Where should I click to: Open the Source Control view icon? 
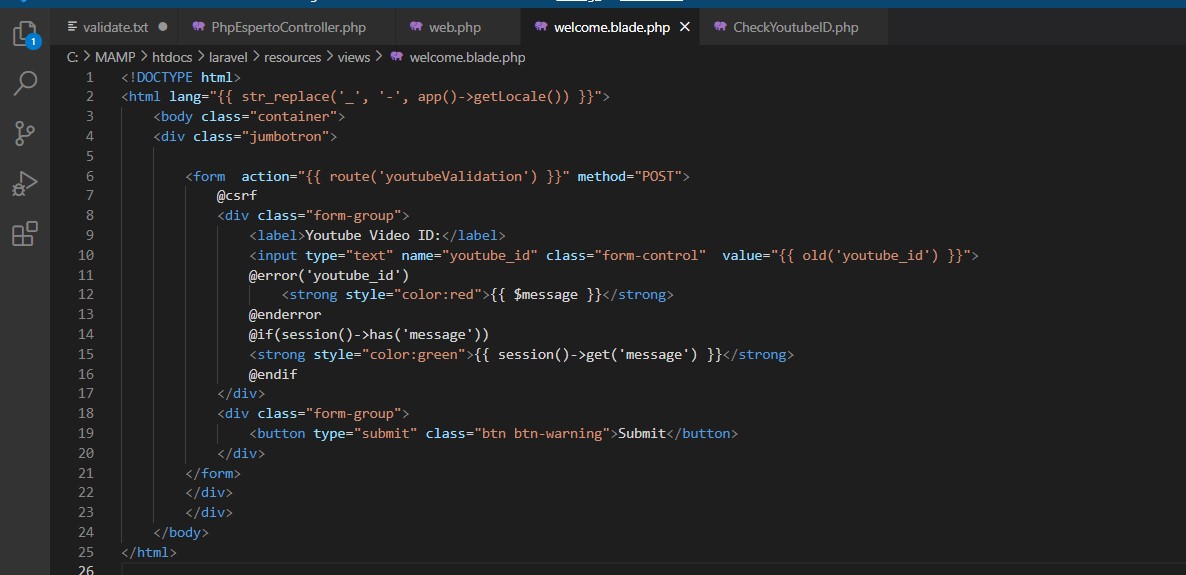[25, 133]
